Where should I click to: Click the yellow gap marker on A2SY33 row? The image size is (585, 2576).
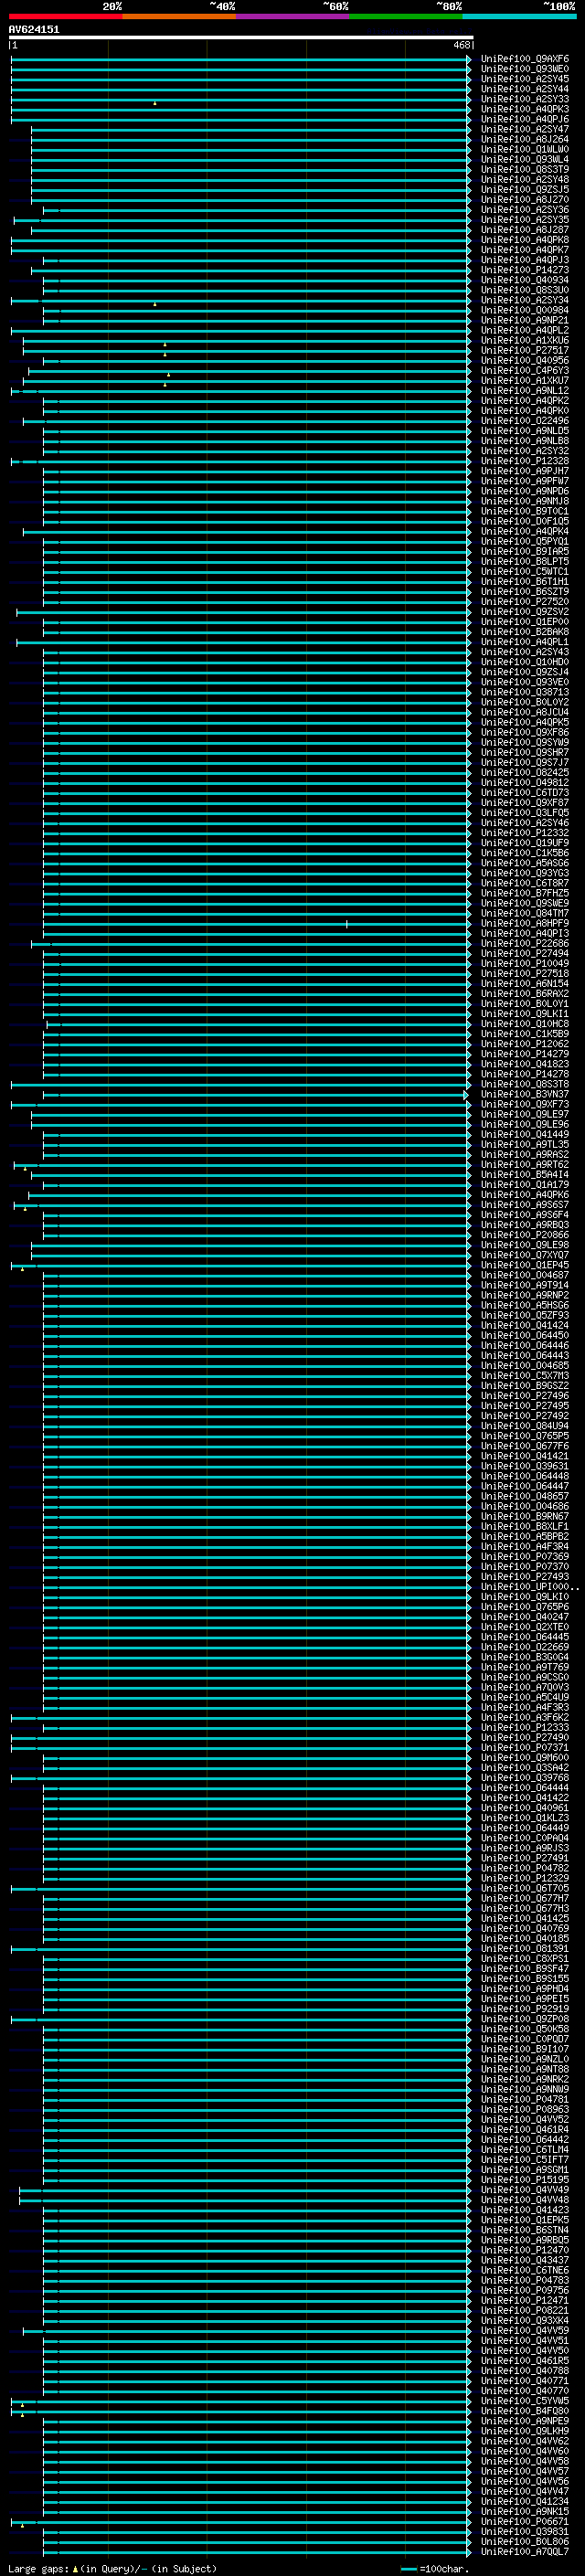155,103
